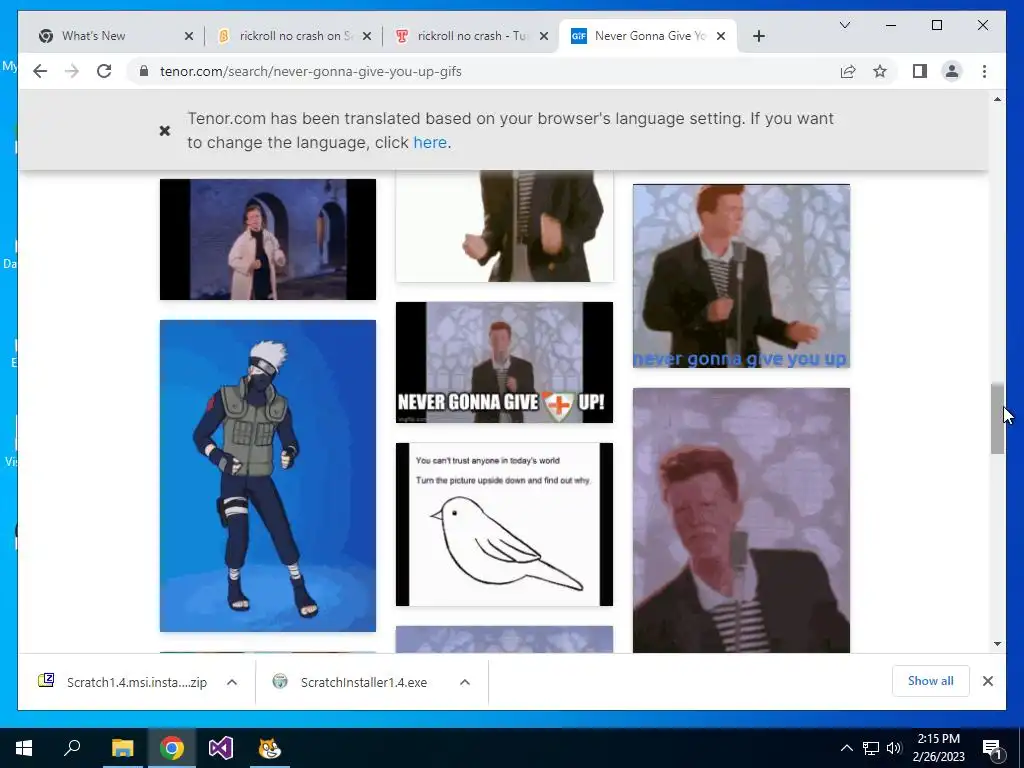Open the tab search dropdown
Image resolution: width=1024 pixels, height=768 pixels.
point(844,25)
